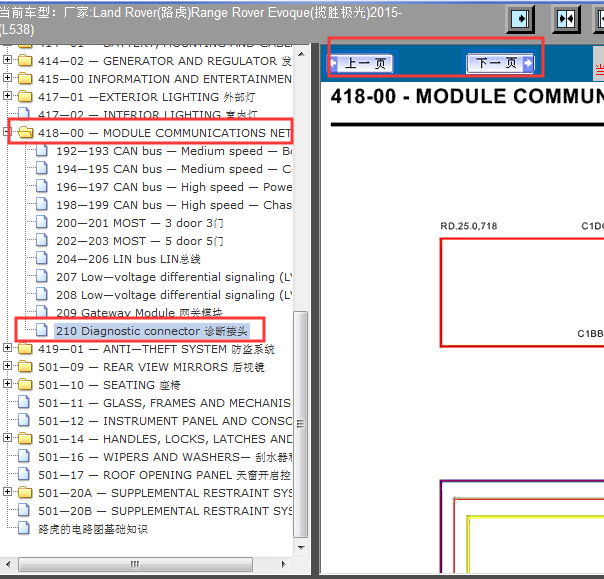This screenshot has width=604, height=579.
Task: Open 208 Low-voltage differential signaling page
Action: (x=174, y=295)
